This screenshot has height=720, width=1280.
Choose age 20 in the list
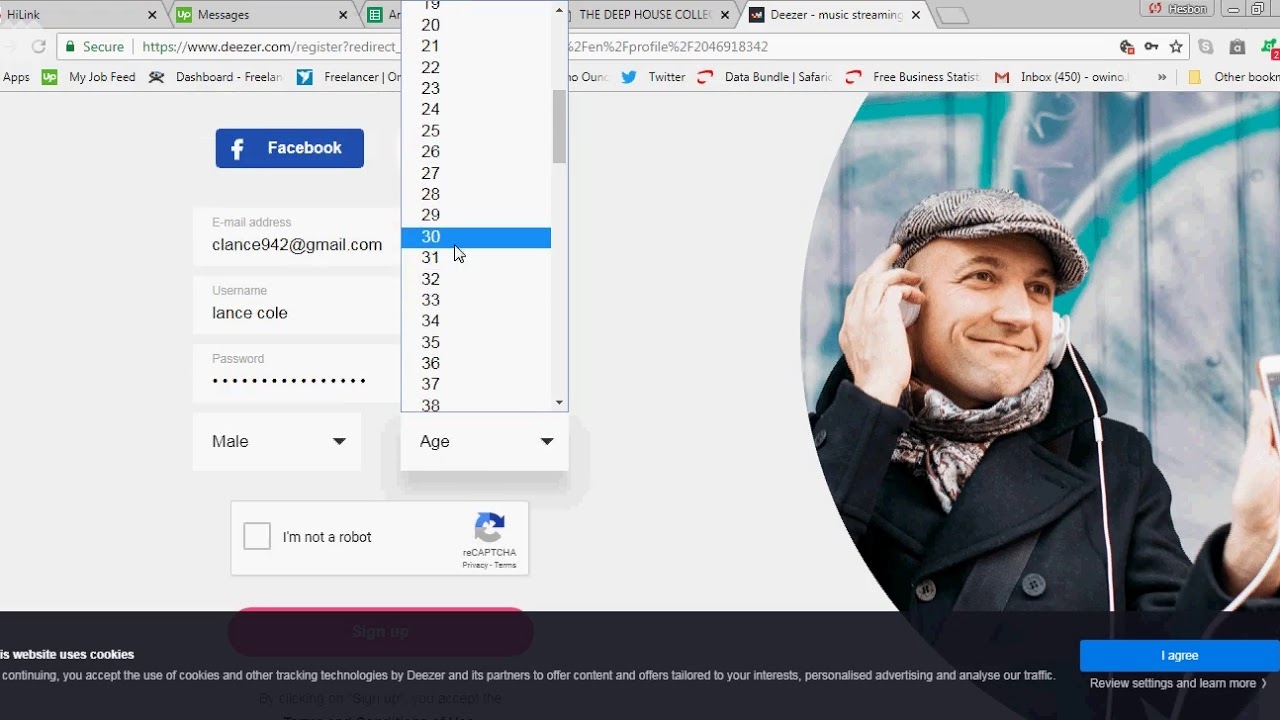[x=476, y=25]
